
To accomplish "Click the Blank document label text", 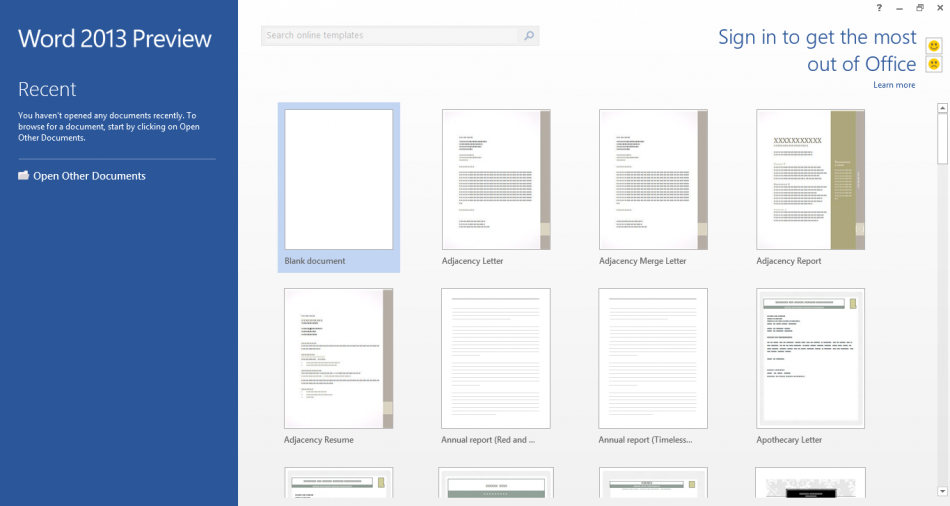I will click(x=314, y=261).
